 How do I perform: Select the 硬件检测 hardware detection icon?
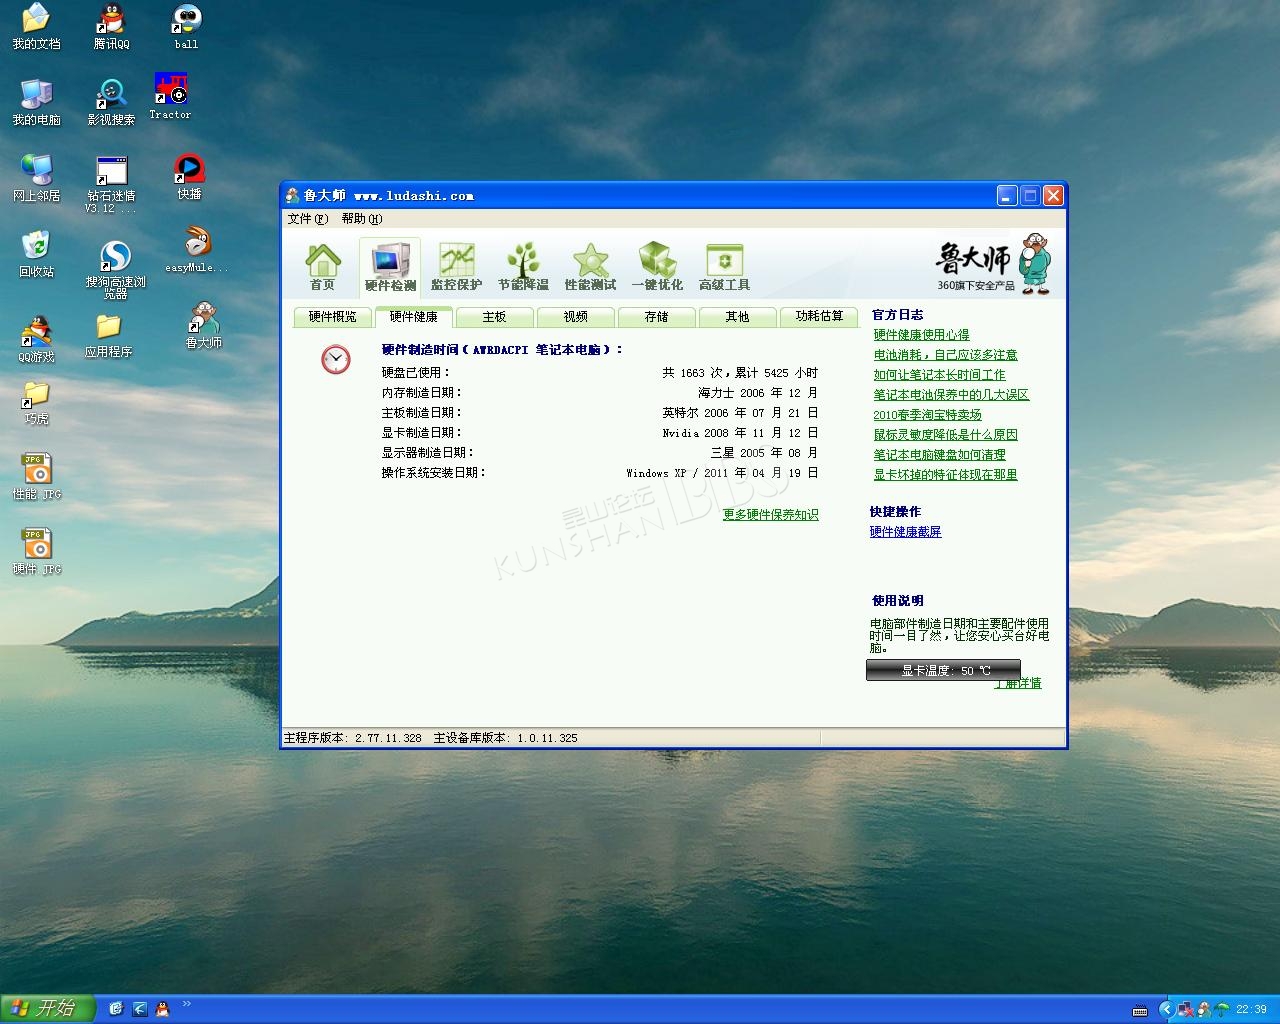[x=390, y=267]
